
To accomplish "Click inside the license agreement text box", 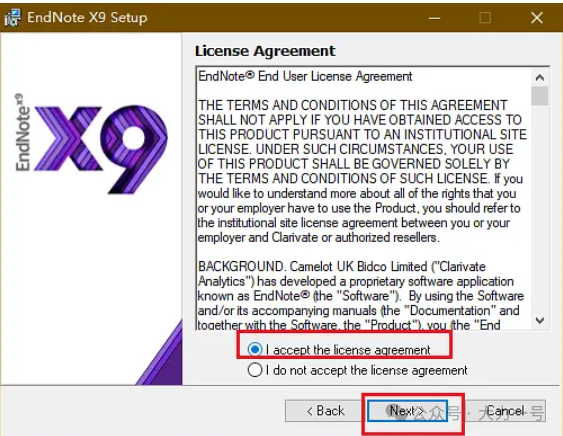I will (x=364, y=198).
